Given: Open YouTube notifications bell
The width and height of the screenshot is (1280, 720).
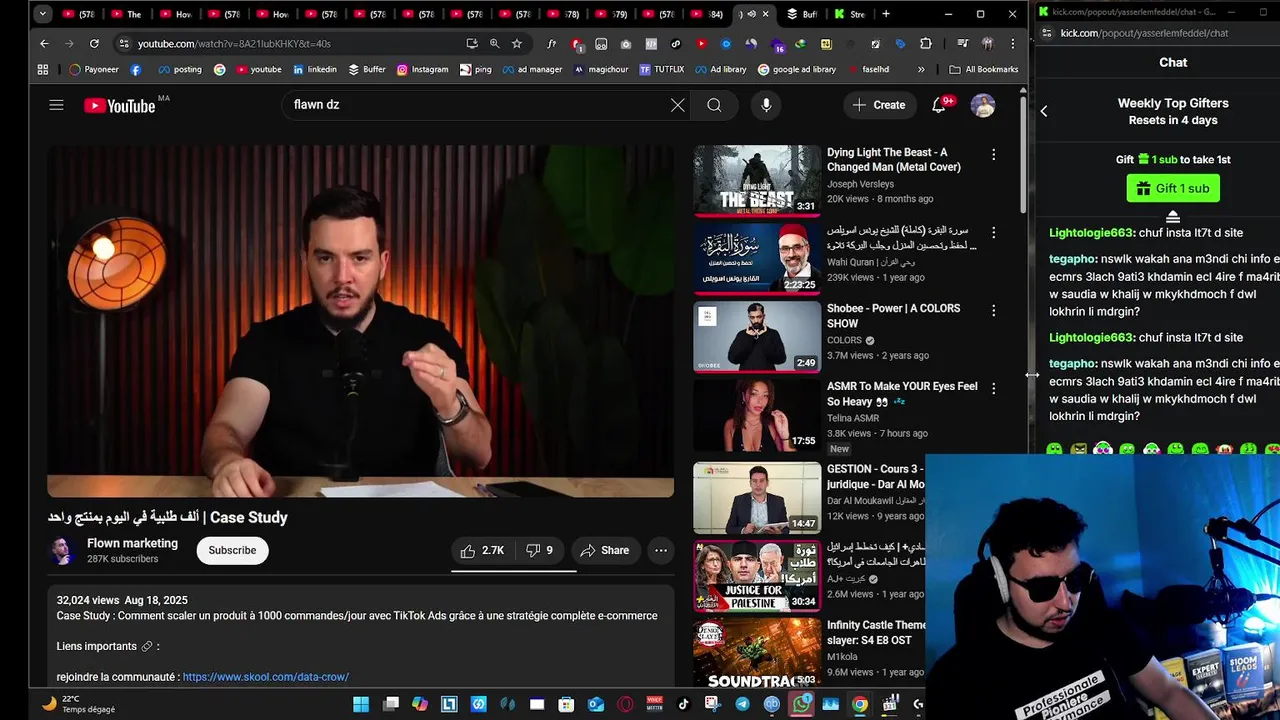Looking at the screenshot, I should pos(939,105).
